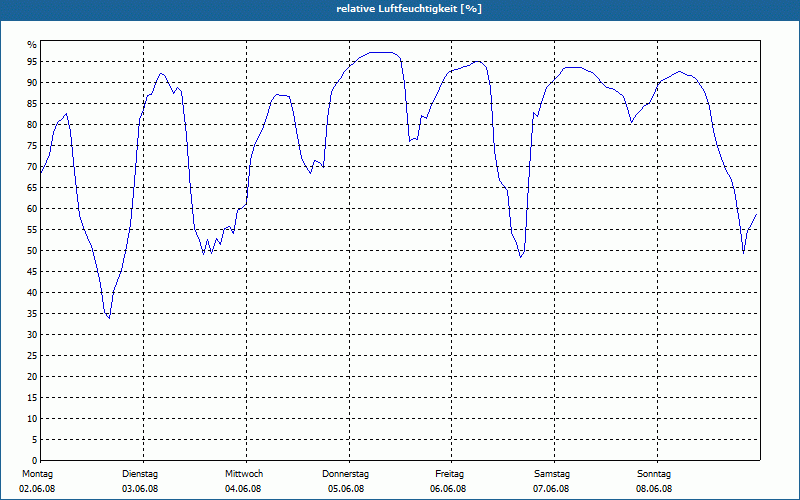Click the 'Donnerstag' axis label
Screen dimensions: 800x500
pyautogui.click(x=345, y=474)
